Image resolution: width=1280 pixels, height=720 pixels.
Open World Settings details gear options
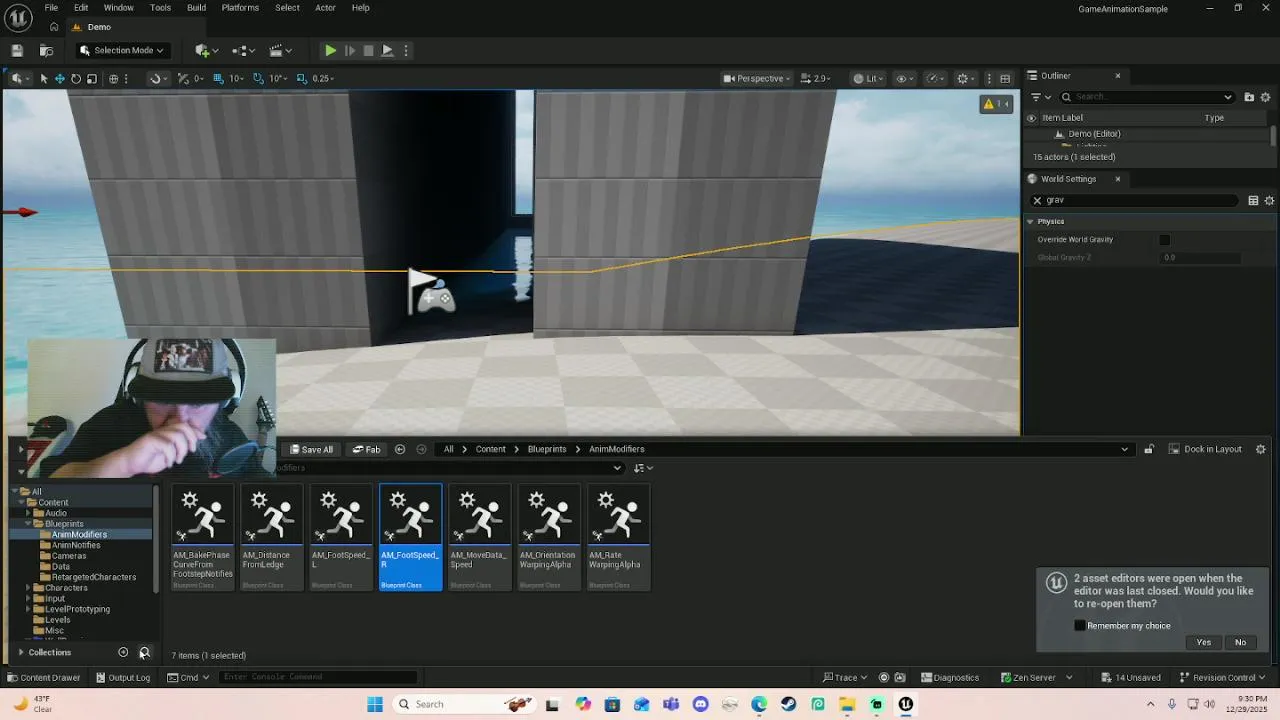tap(1270, 200)
